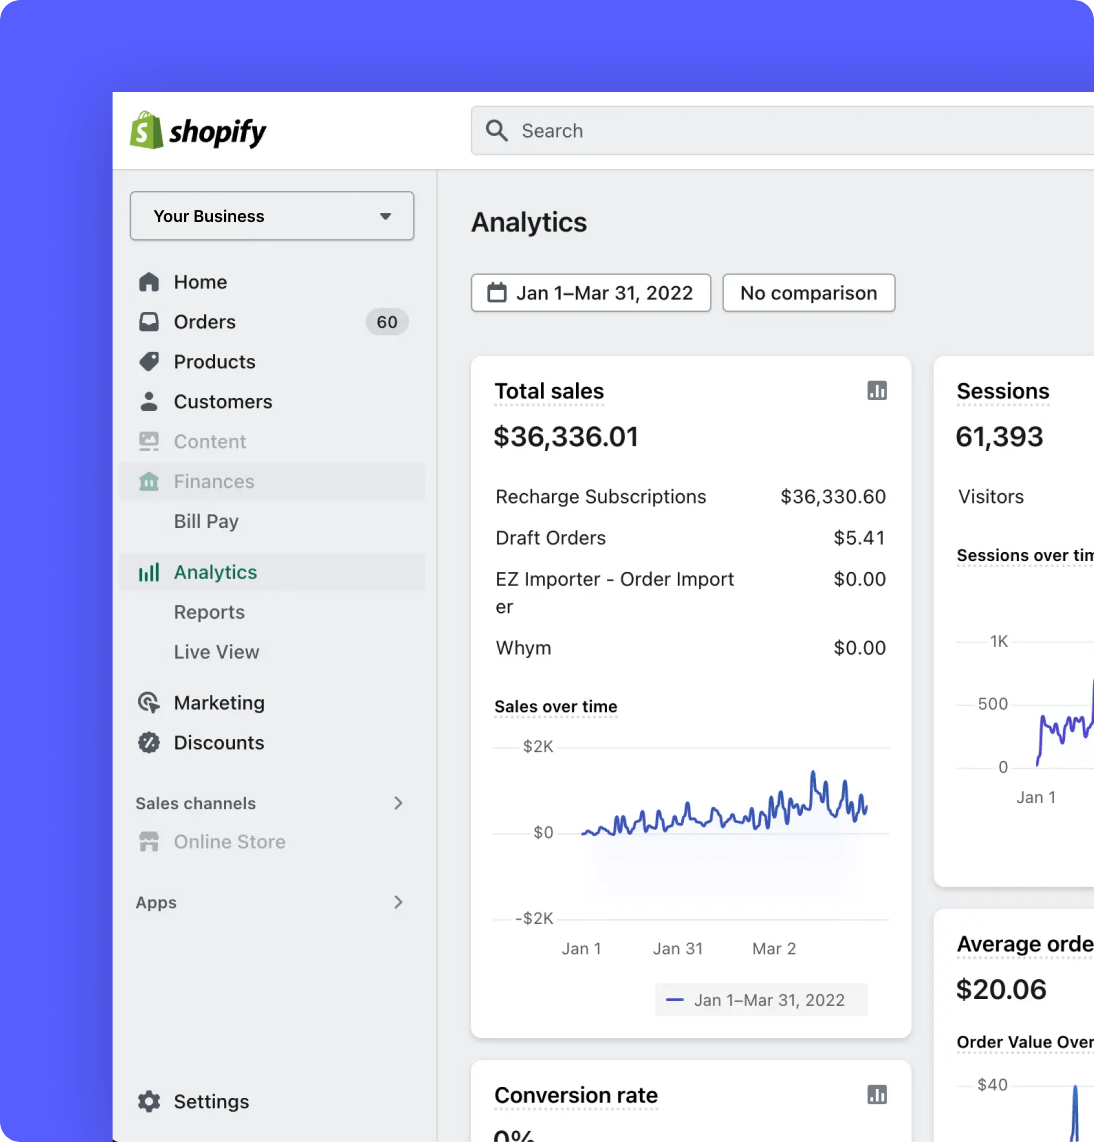Focus the Search input field
Screen dimensions: 1094x1142
click(782, 131)
